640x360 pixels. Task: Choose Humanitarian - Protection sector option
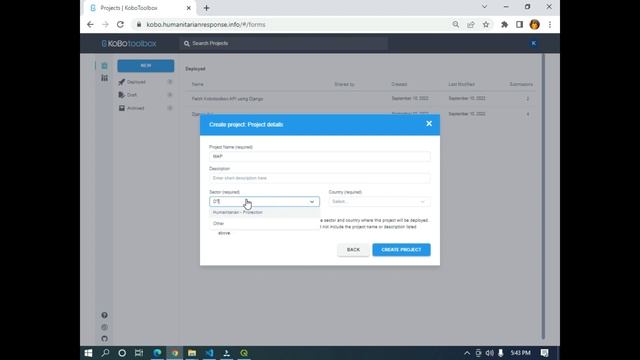[264, 213]
